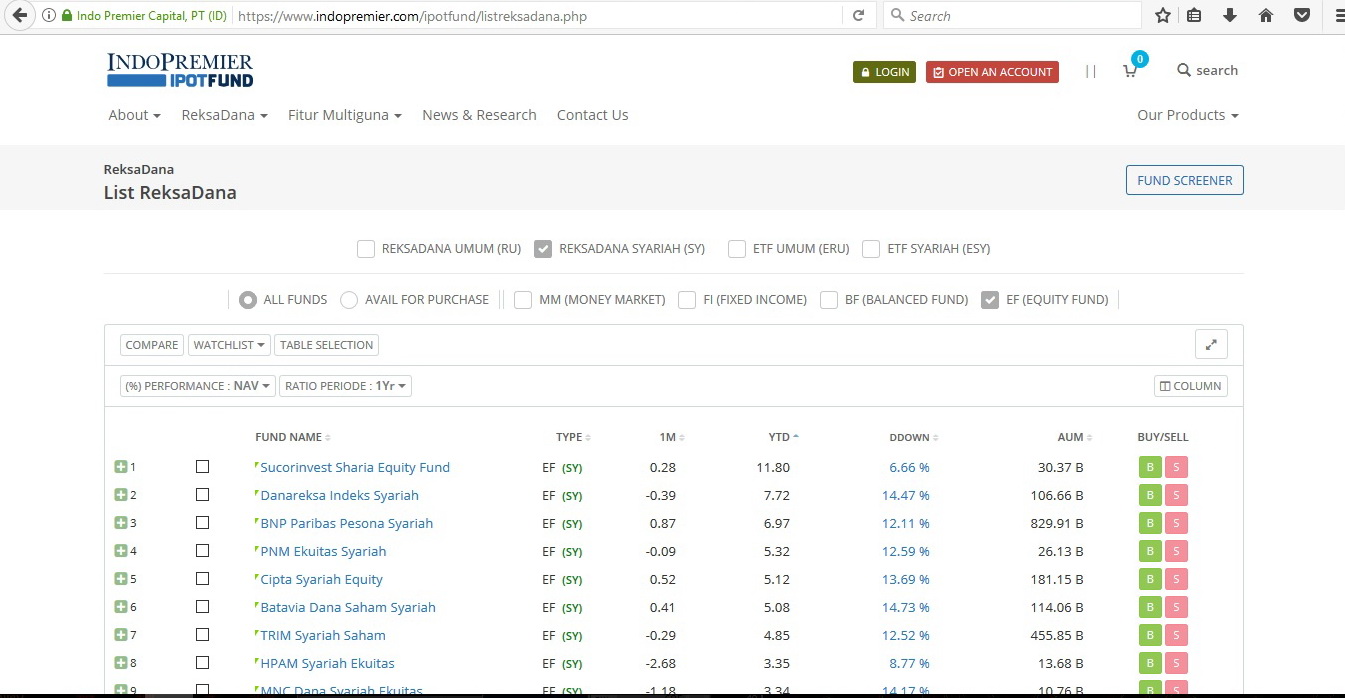Buy HPAM Syariah Ekuitas with B button
The image size is (1345, 698).
tap(1150, 663)
